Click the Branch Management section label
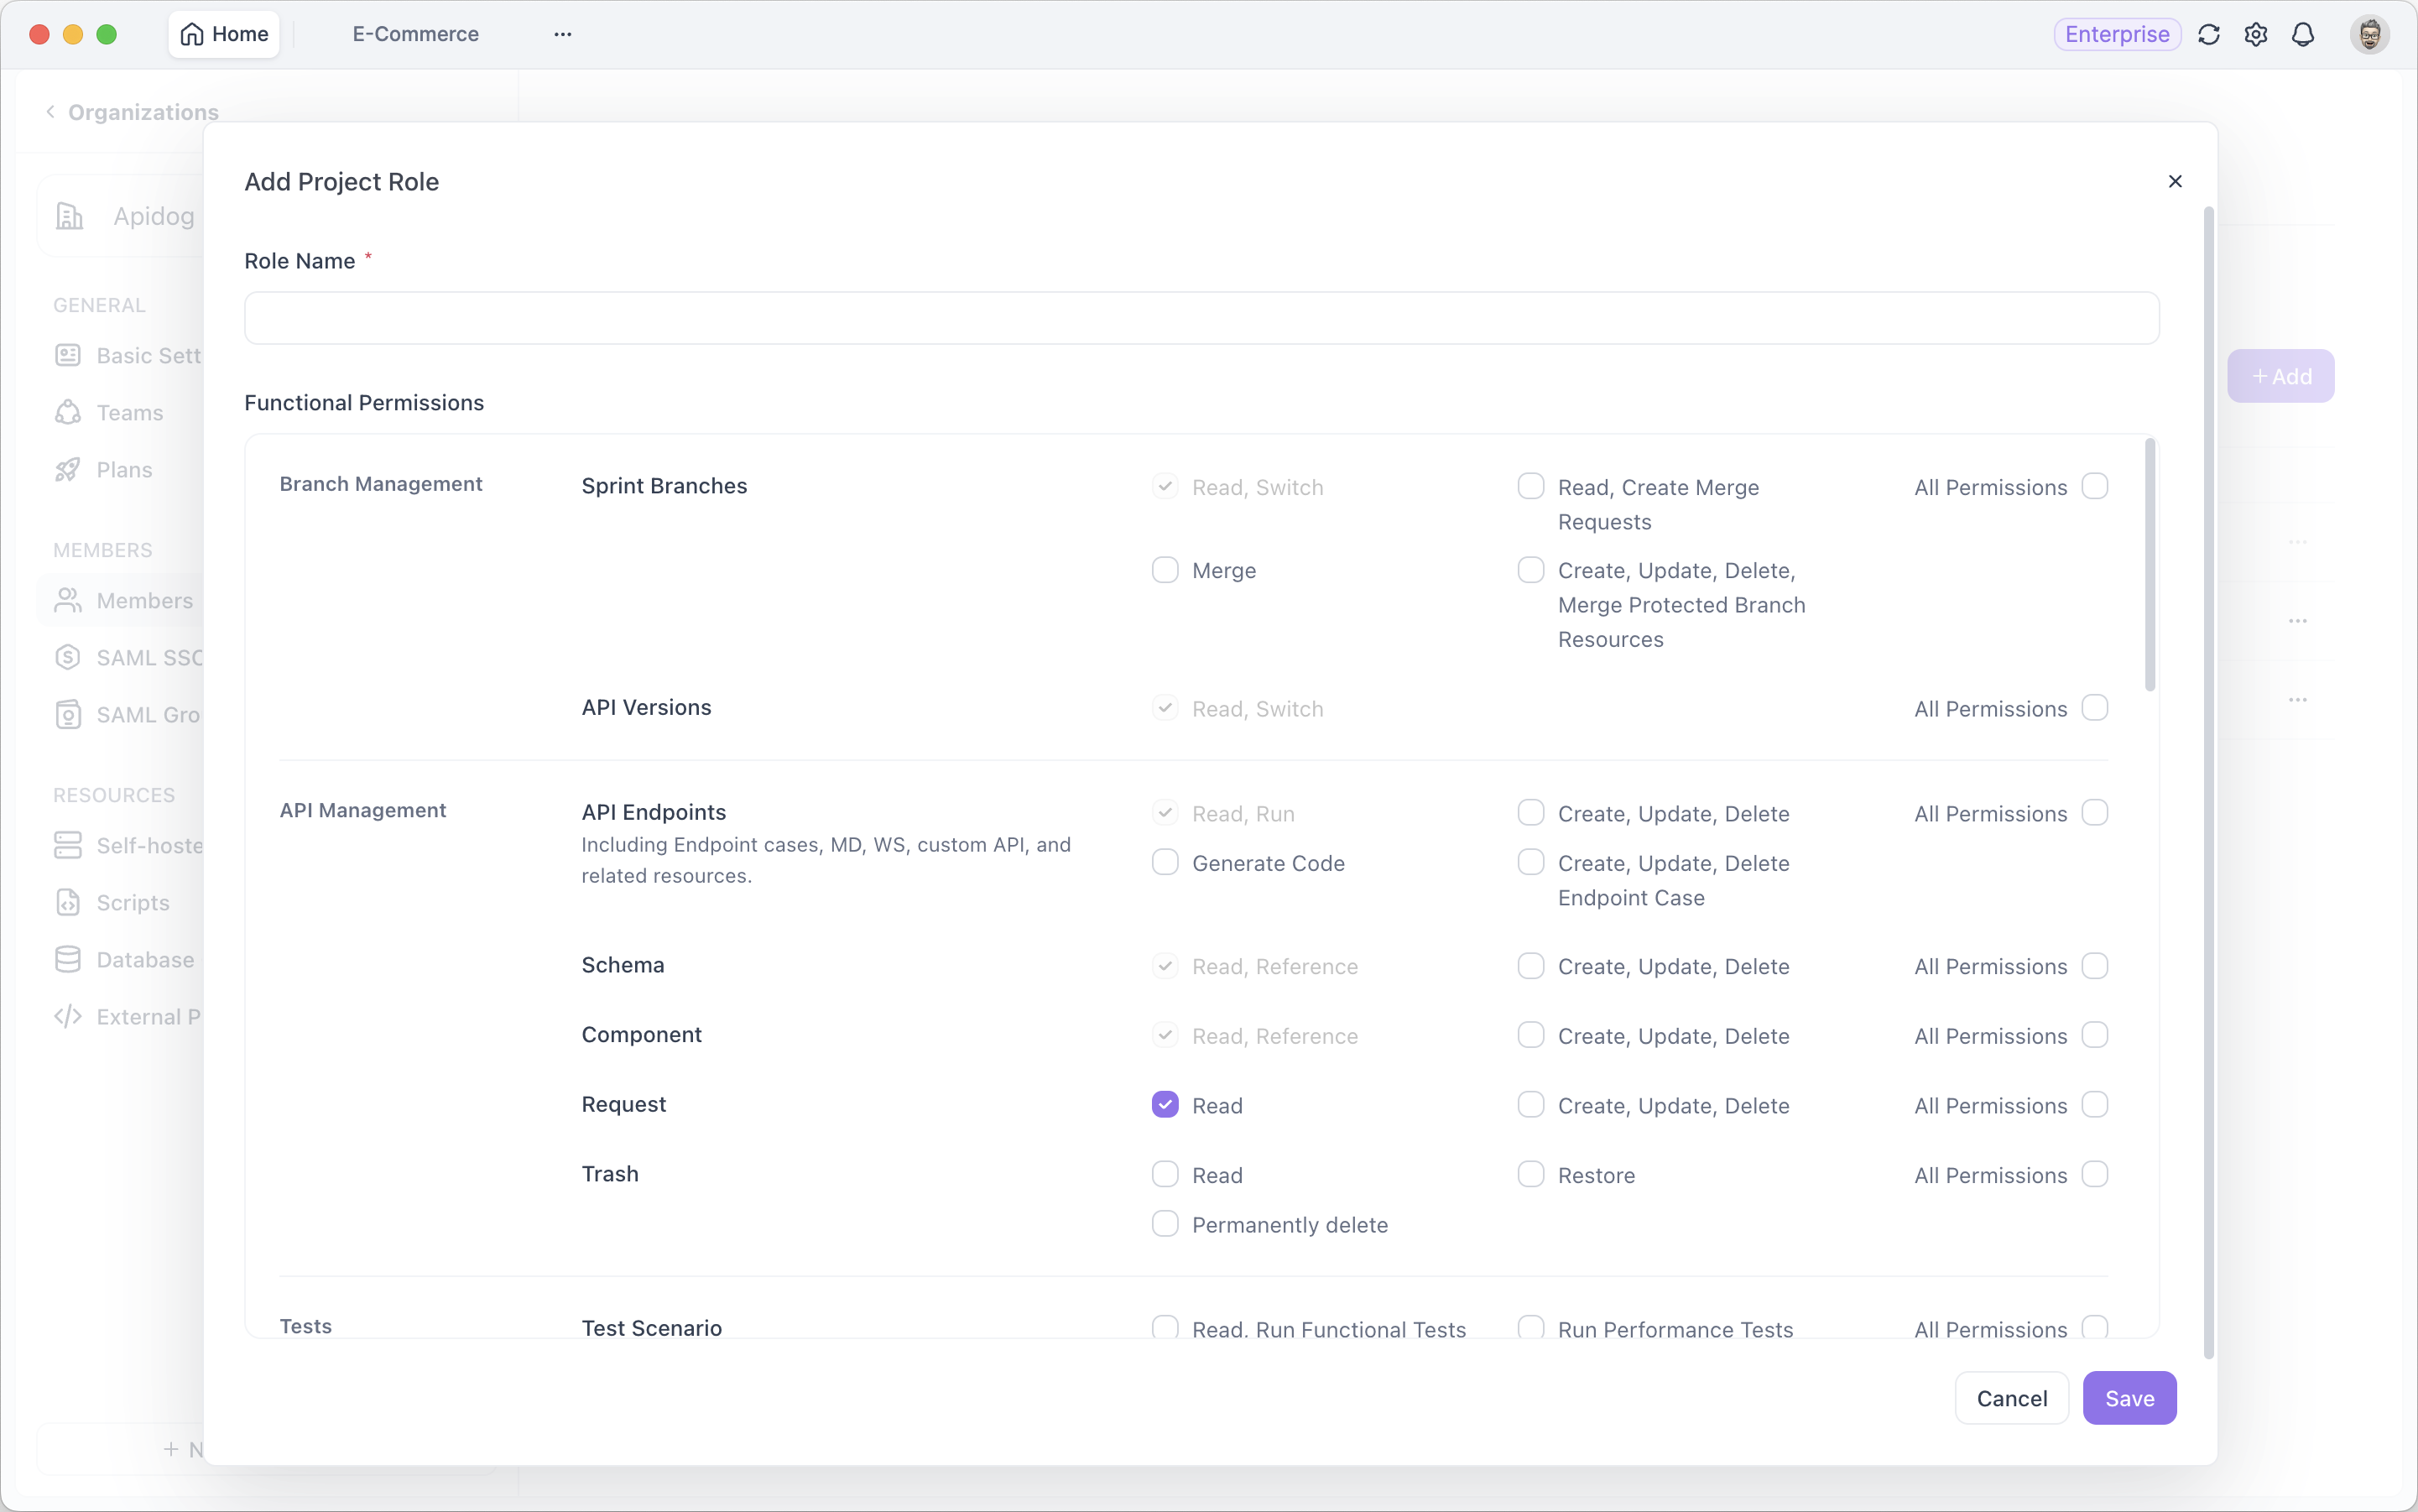This screenshot has width=2418, height=1512. click(381, 484)
